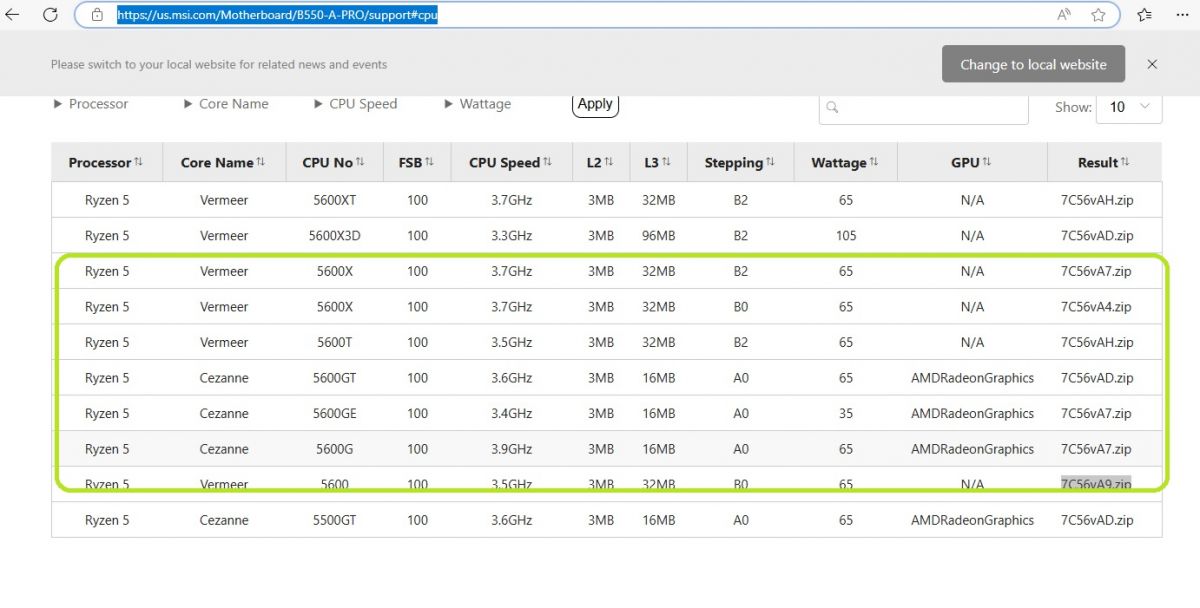This screenshot has height=608, width=1200.
Task: Click AMDRadeonGraphics in the 5600GT row
Action: point(972,378)
